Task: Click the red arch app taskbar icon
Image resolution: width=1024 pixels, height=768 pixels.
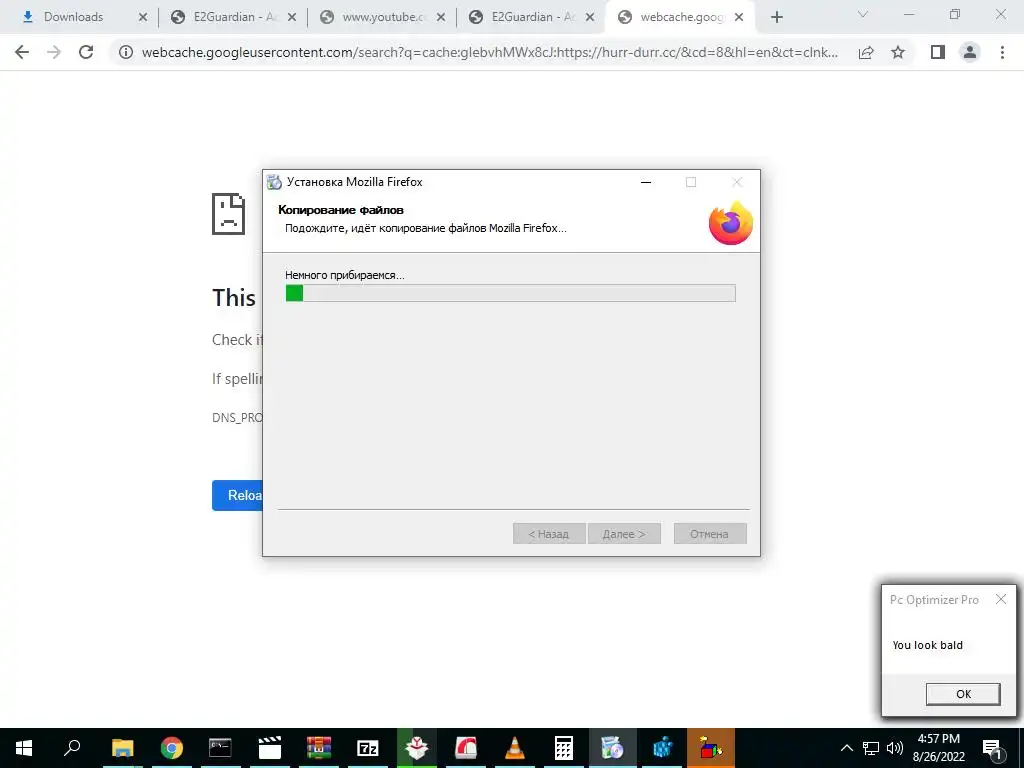Action: coord(466,748)
